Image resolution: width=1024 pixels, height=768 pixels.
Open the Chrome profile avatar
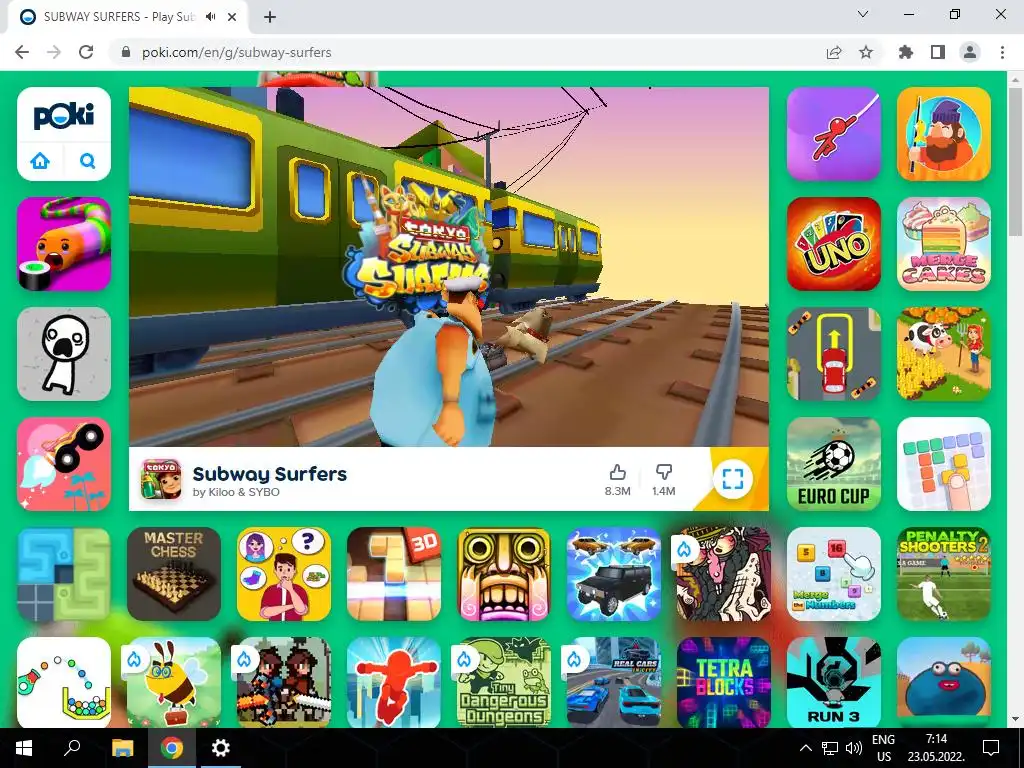[970, 52]
